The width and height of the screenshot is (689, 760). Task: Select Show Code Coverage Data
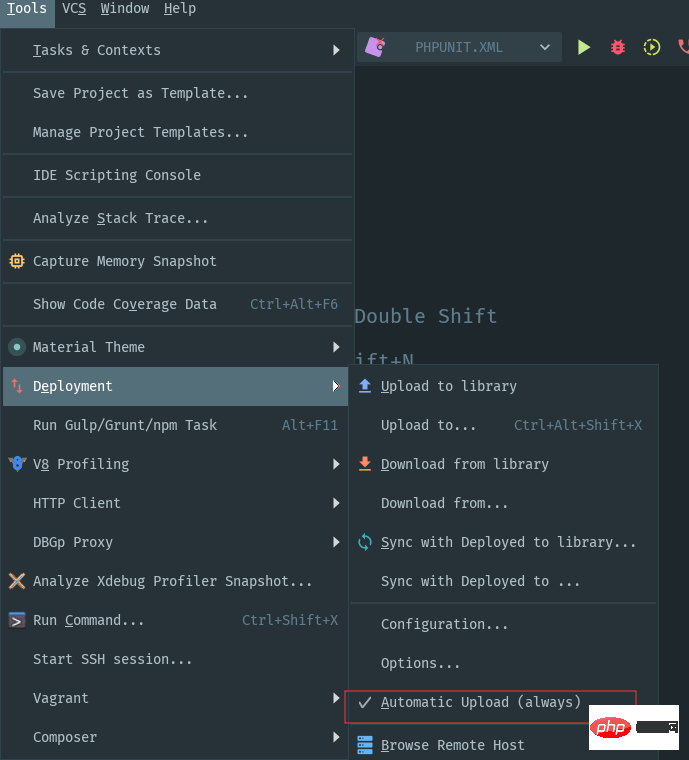(177, 304)
